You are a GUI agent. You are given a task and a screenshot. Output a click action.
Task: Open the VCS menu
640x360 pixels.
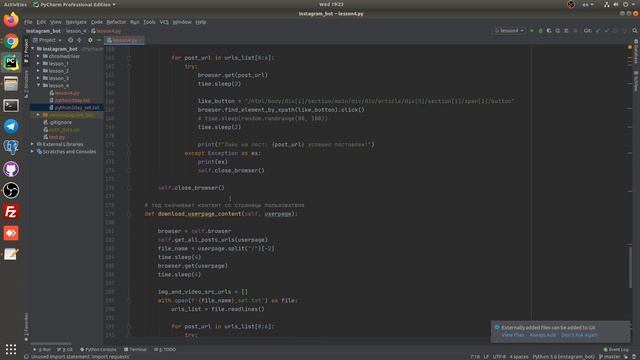[x=164, y=22]
